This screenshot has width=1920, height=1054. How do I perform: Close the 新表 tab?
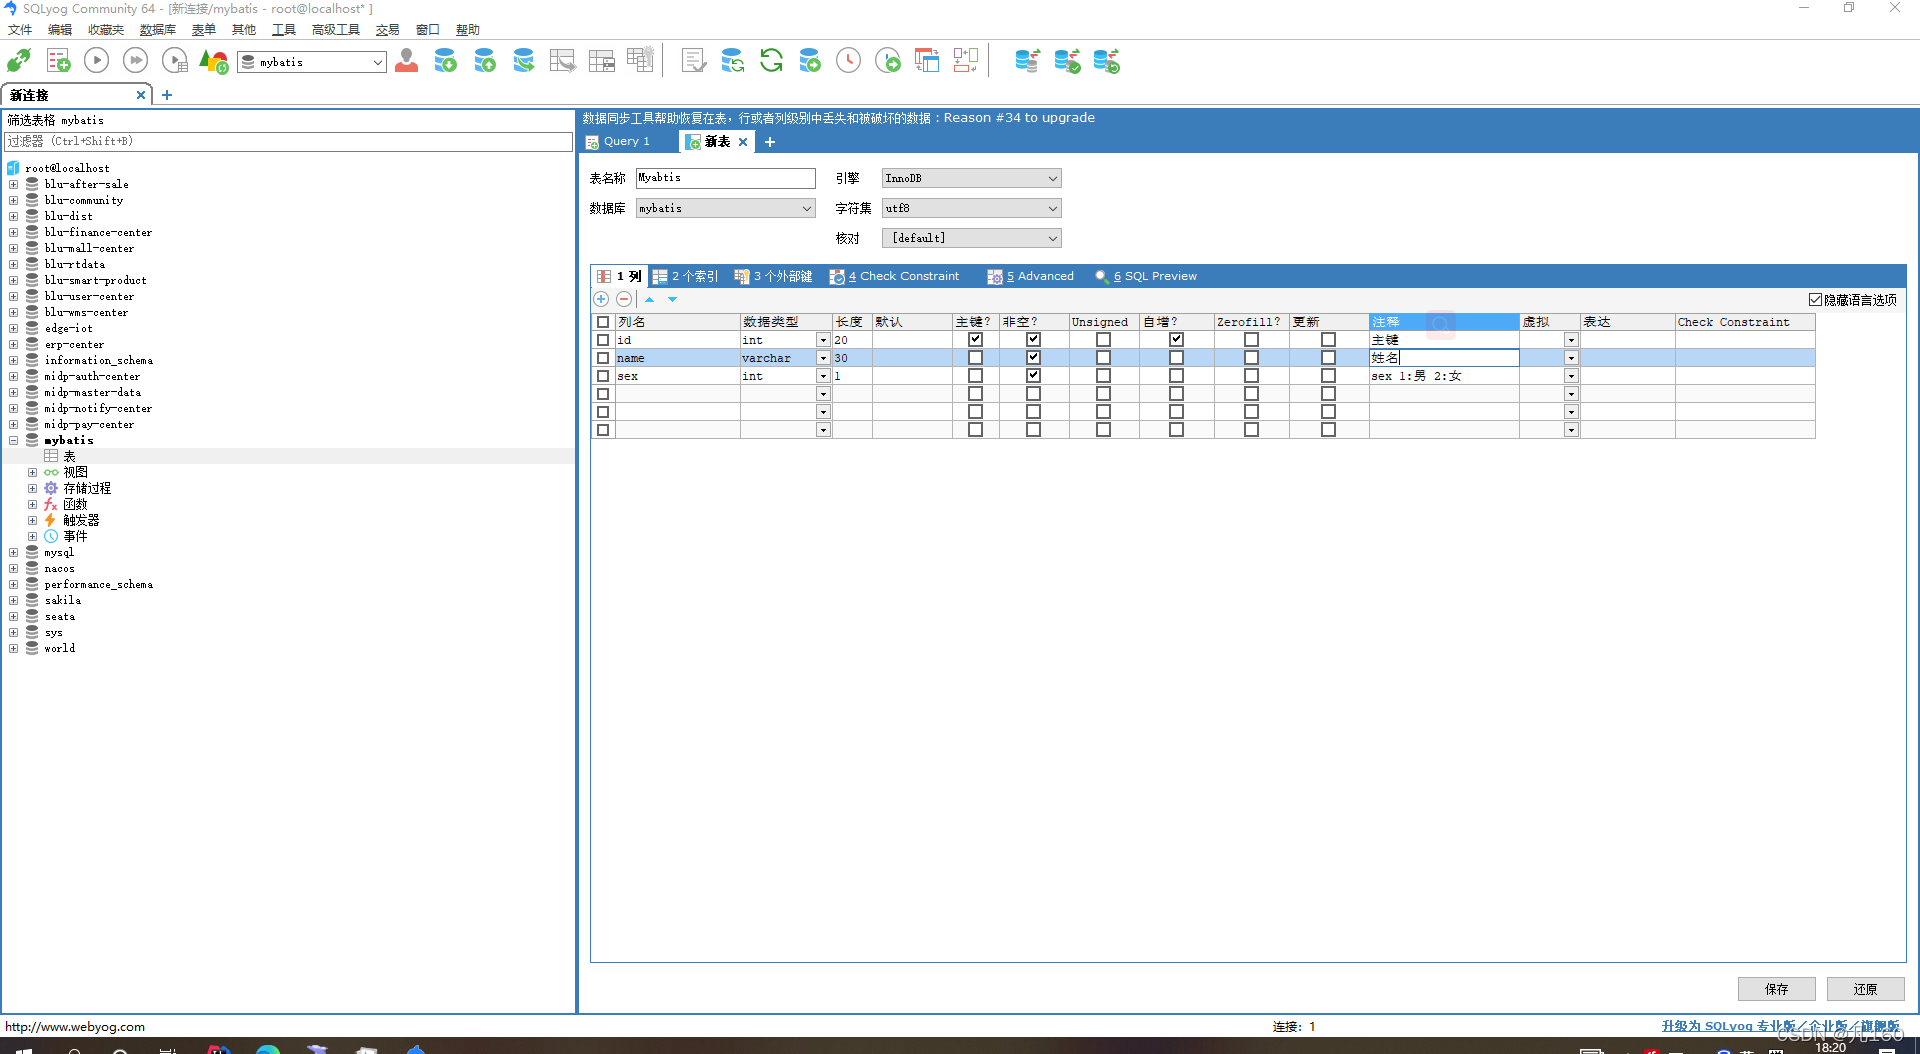click(743, 142)
